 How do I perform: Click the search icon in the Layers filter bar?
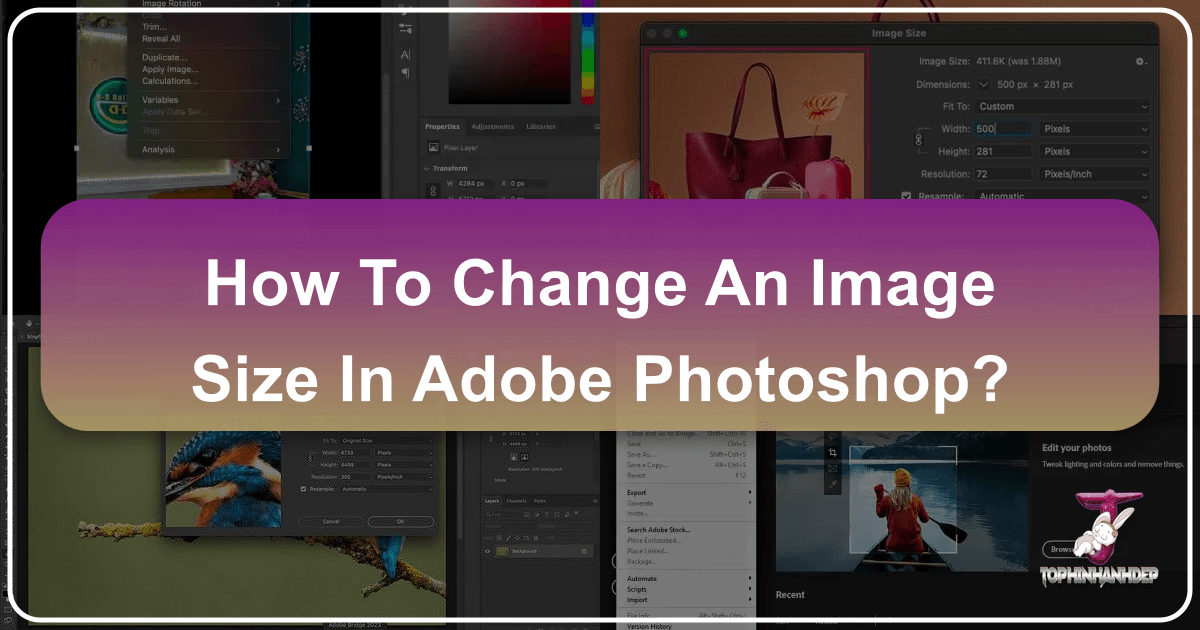pyautogui.click(x=487, y=514)
